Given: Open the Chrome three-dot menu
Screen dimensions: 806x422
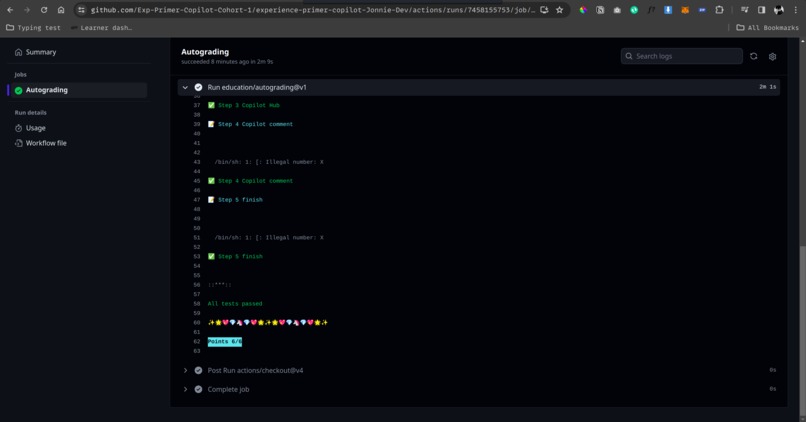Looking at the screenshot, I should click(796, 10).
